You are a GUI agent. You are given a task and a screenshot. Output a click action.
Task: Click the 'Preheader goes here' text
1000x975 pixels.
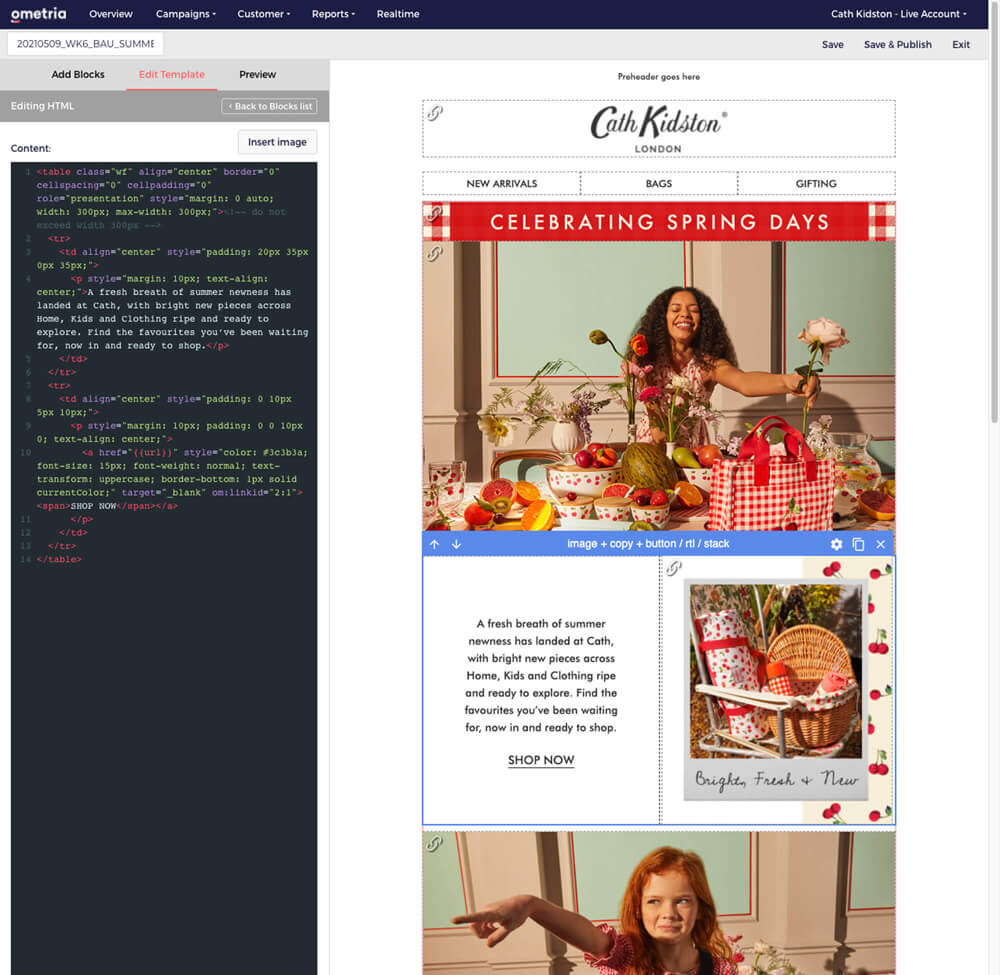point(658,77)
